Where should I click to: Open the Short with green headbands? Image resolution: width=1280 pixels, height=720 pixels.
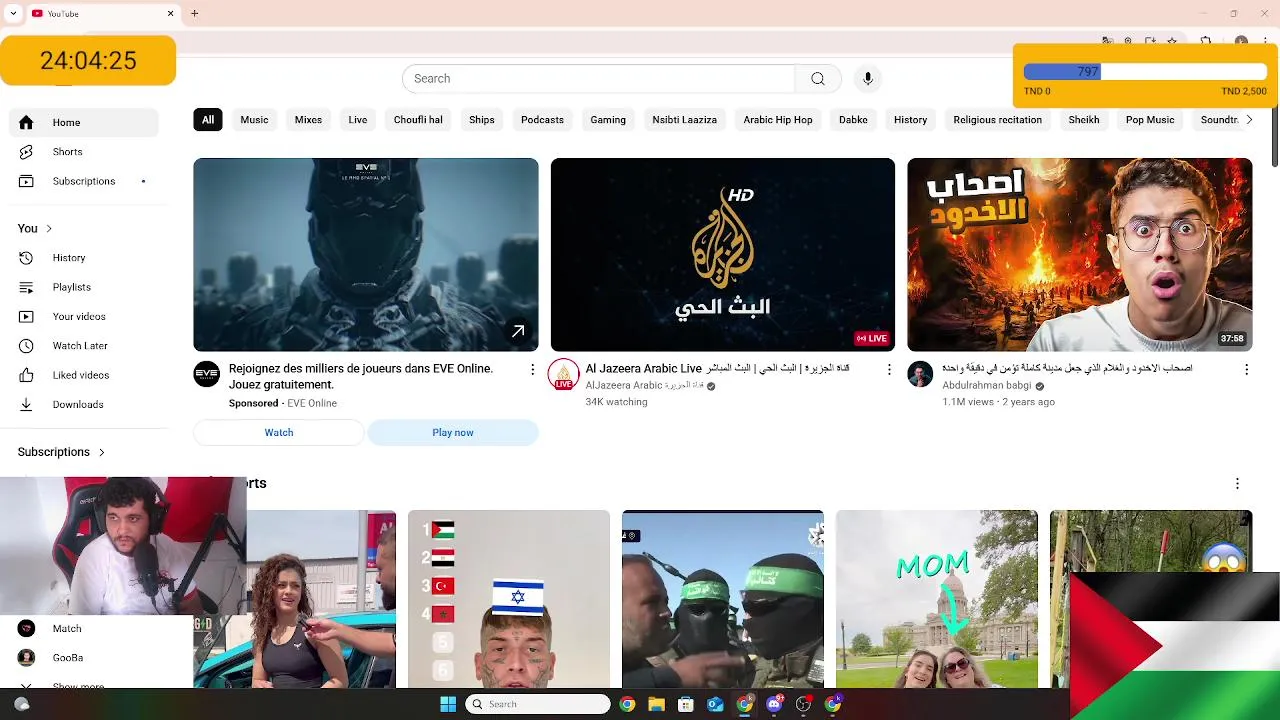coord(723,599)
